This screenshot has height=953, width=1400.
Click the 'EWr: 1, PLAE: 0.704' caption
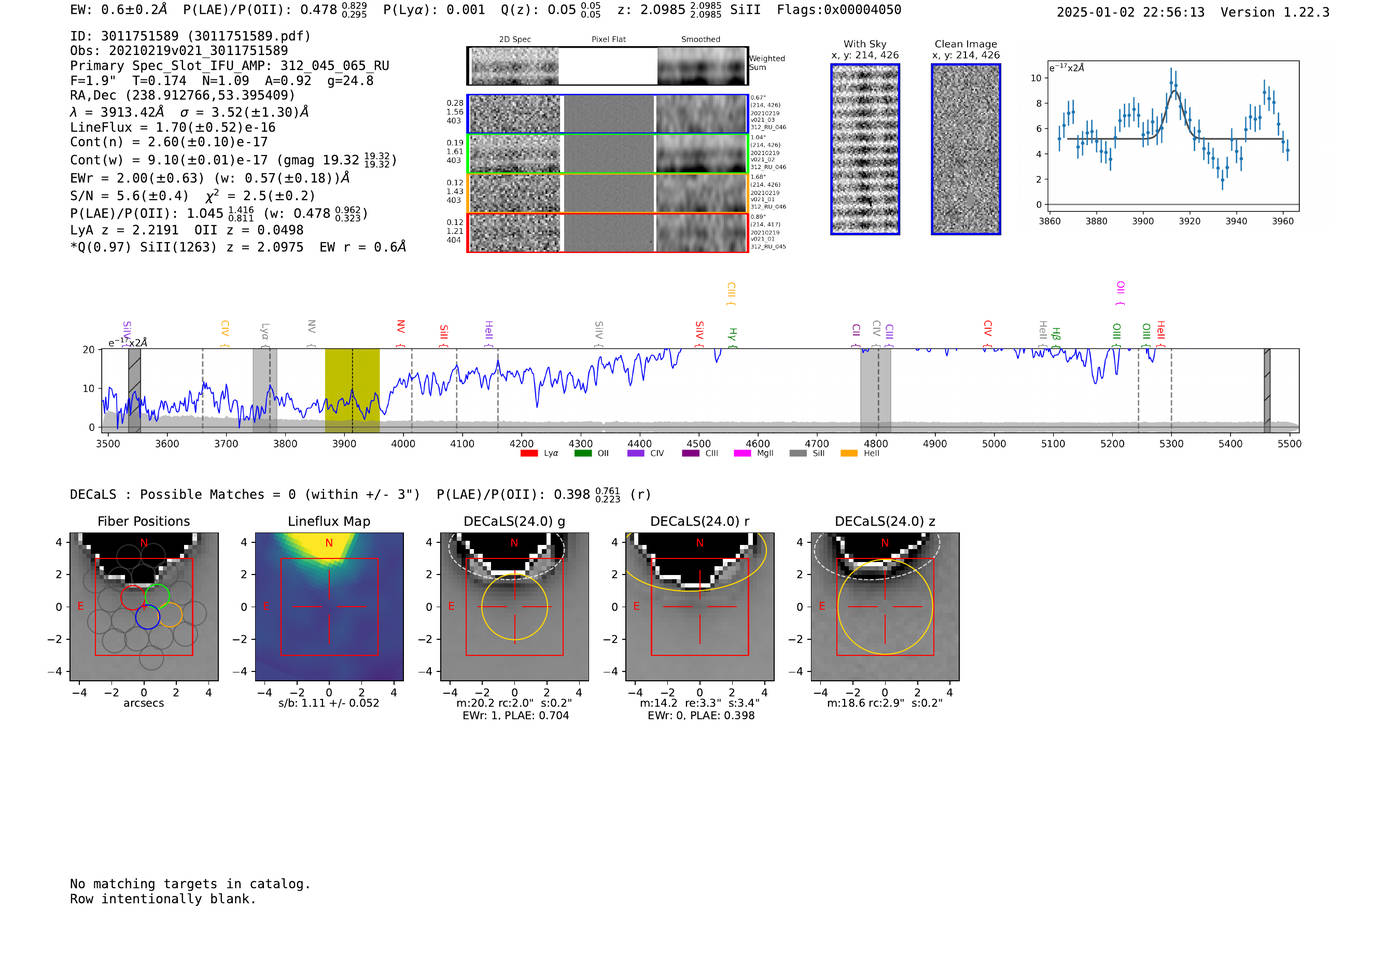click(515, 716)
